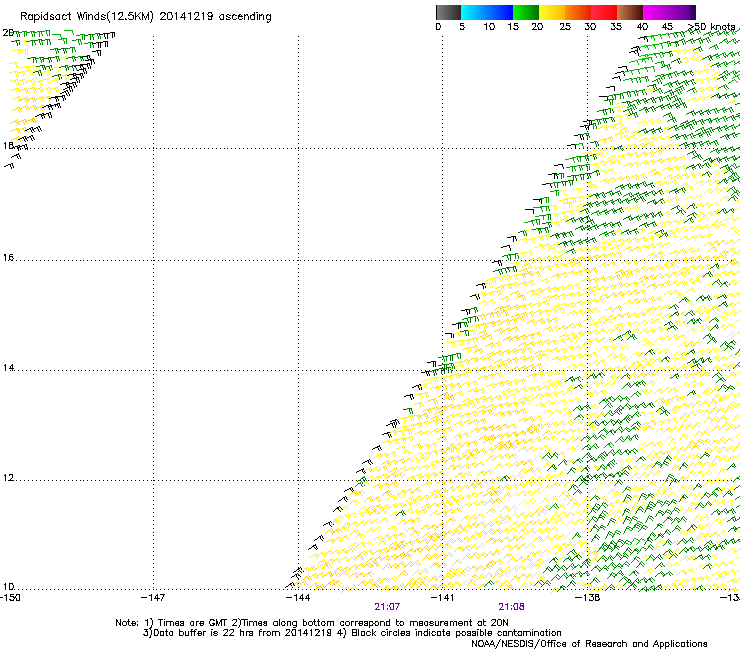Click the legend label '40'
Viewport: 740px width, 650px height.
[x=642, y=27]
